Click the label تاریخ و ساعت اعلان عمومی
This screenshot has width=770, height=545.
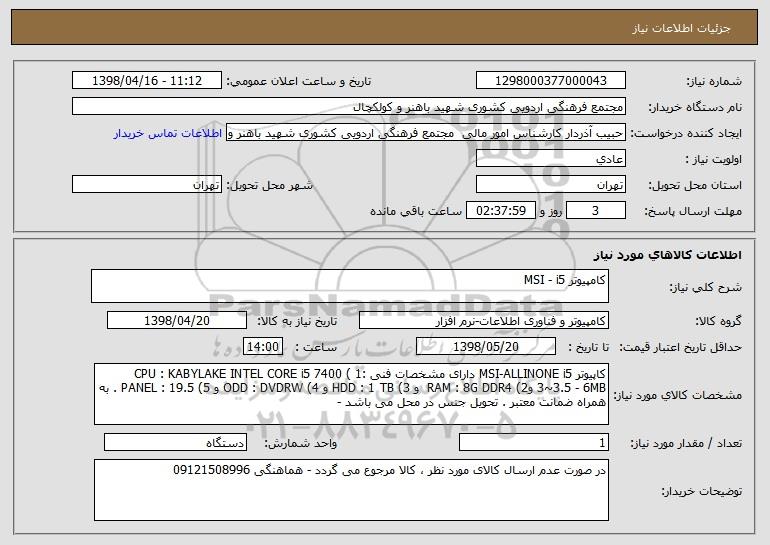point(299,81)
